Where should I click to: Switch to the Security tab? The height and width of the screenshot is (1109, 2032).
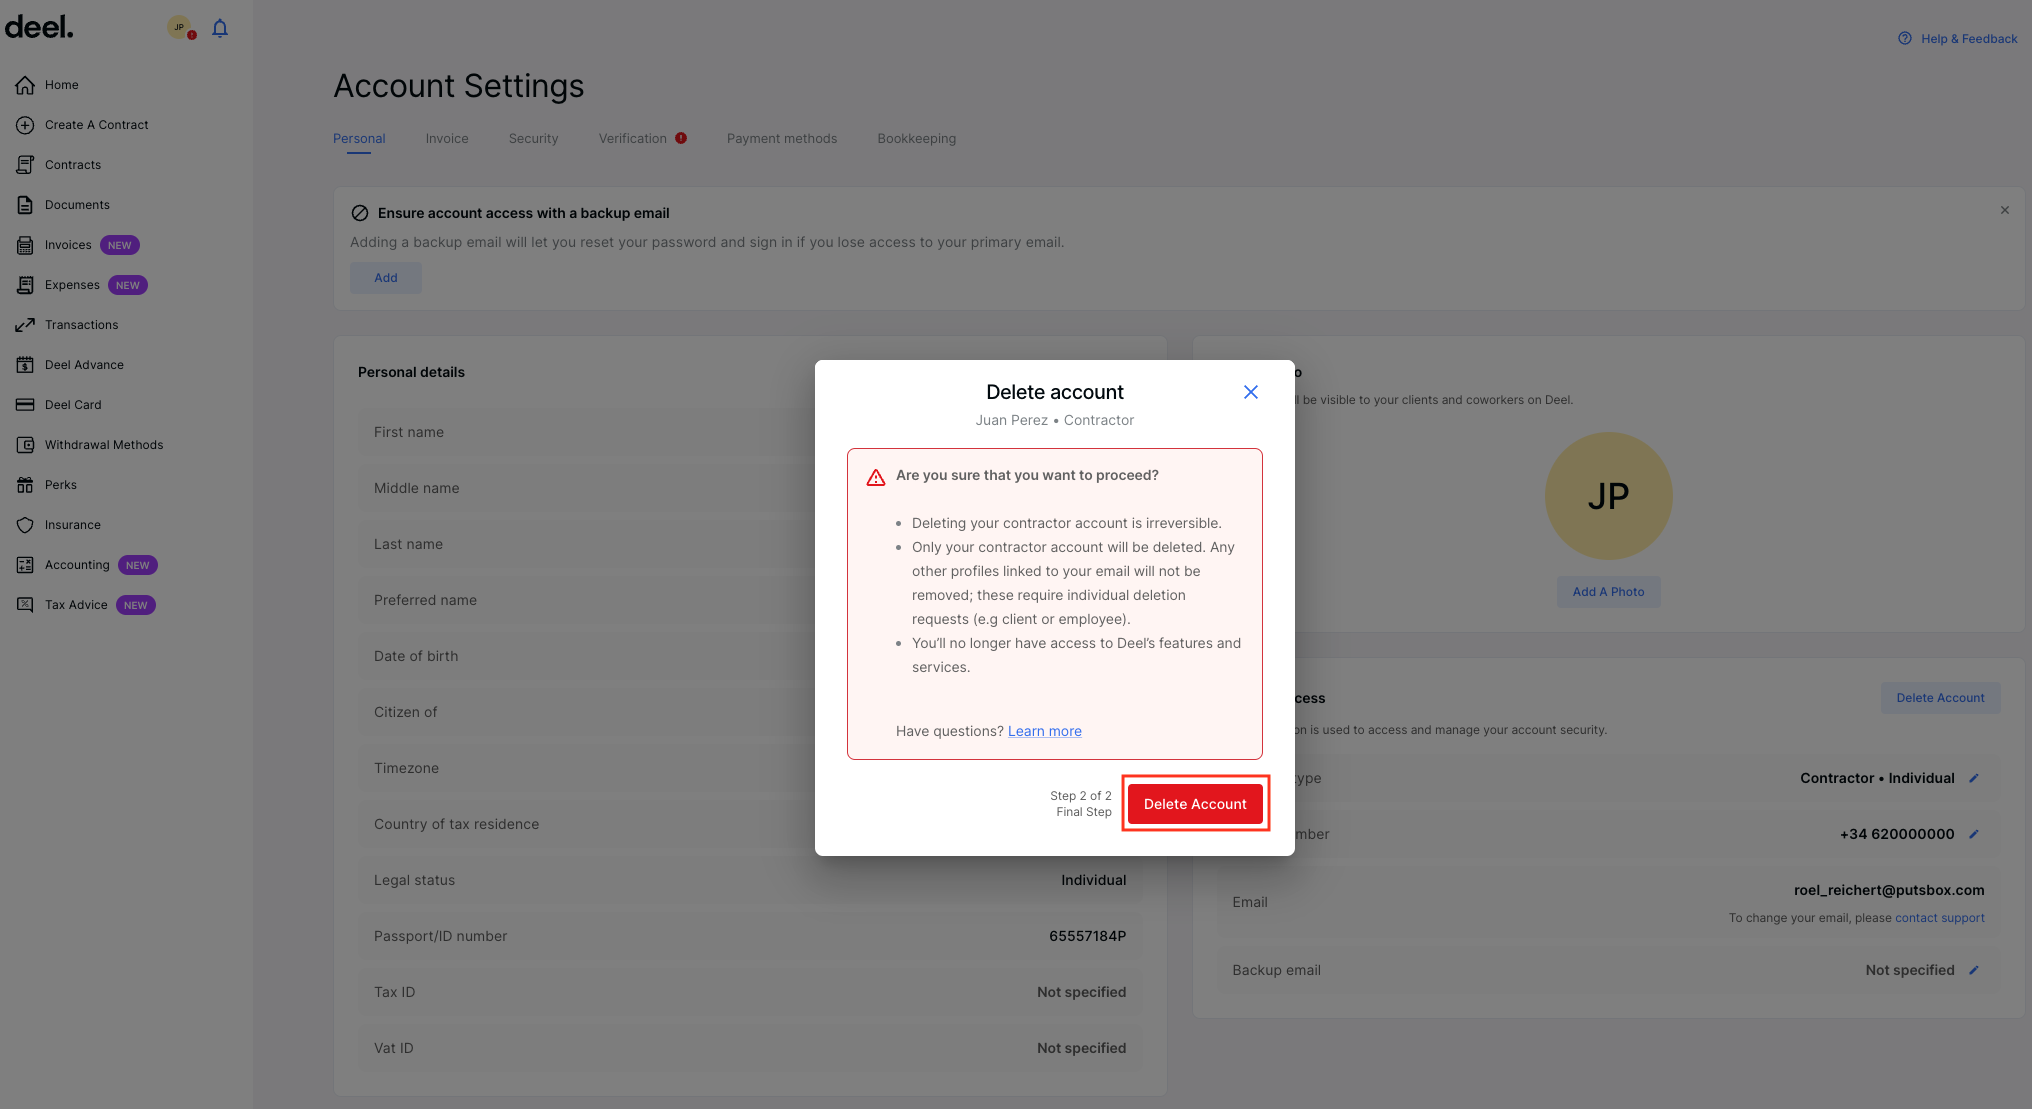(x=533, y=138)
